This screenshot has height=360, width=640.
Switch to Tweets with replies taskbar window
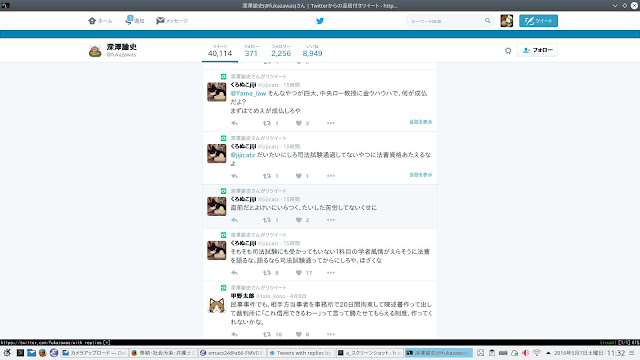301,353
